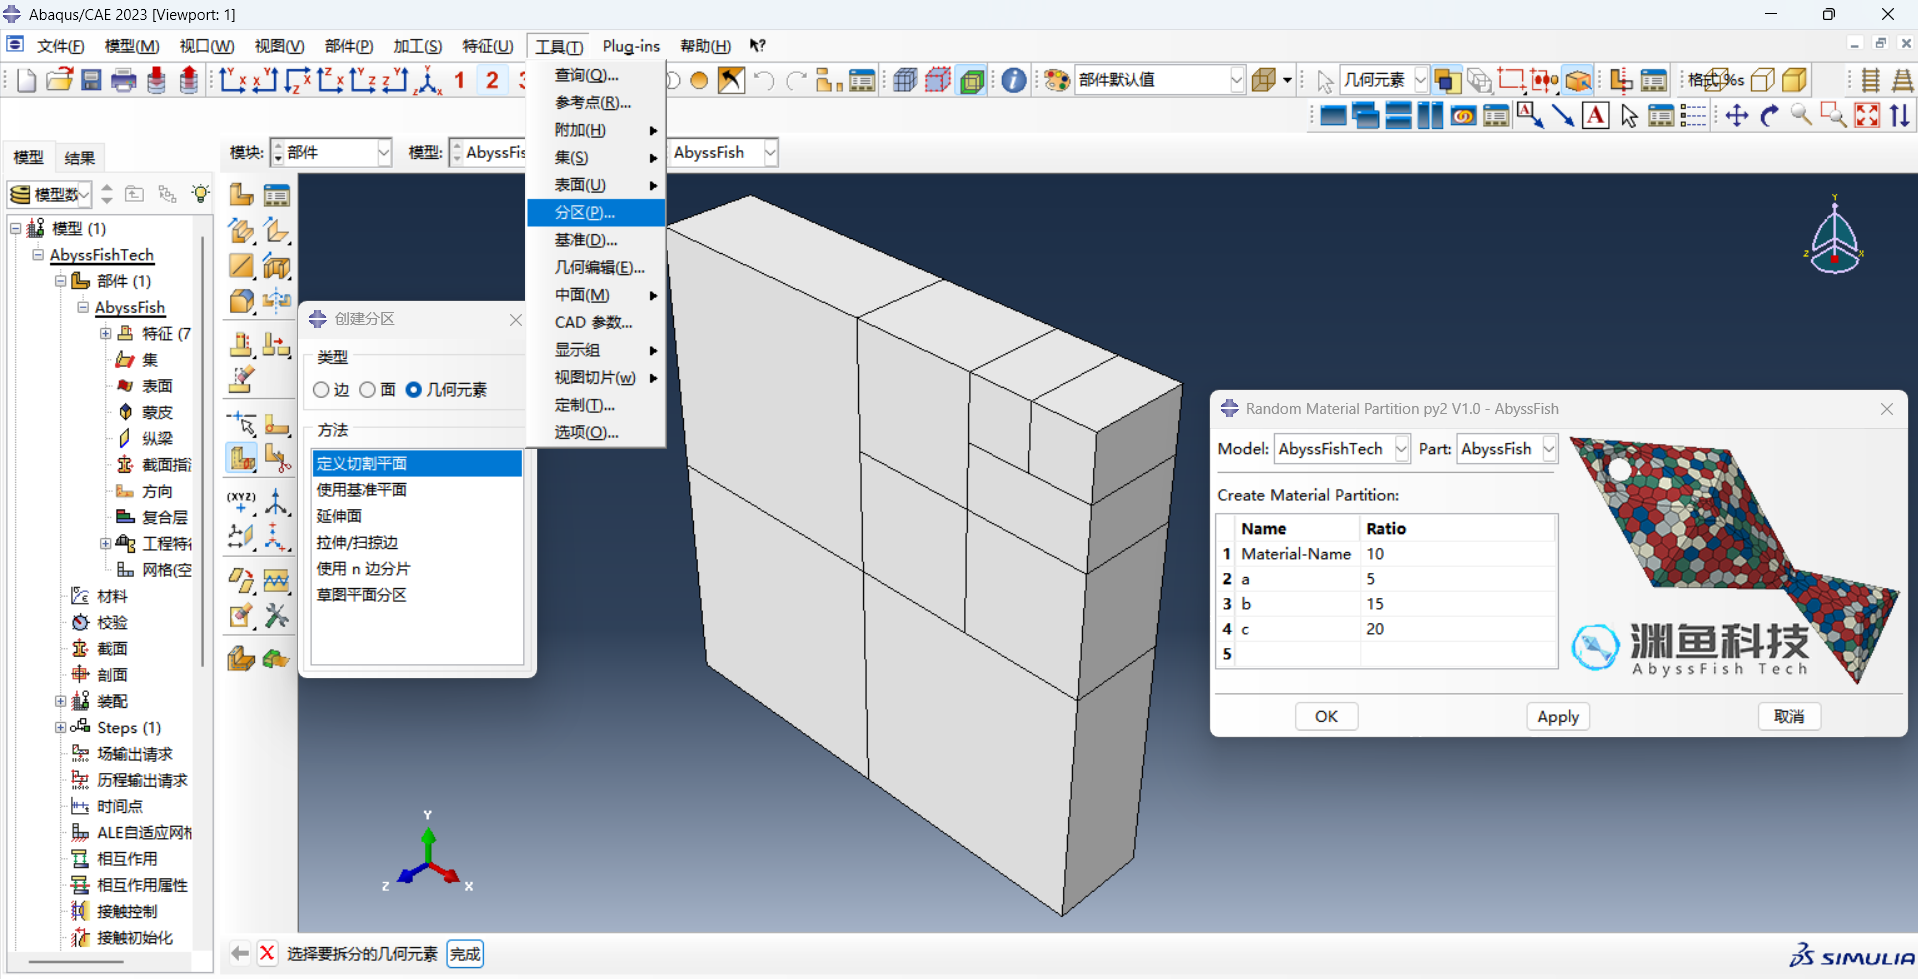Select the highlighted Partition Cell tool

[241, 458]
